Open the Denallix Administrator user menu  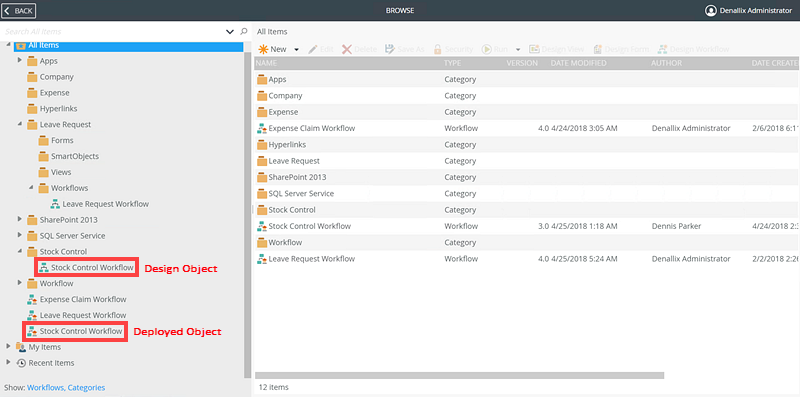748,10
